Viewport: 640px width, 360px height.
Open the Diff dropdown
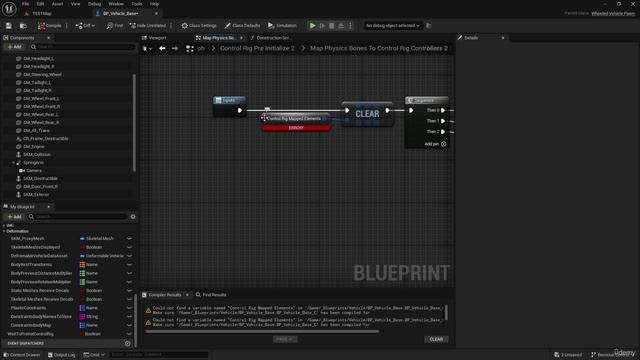(85, 26)
